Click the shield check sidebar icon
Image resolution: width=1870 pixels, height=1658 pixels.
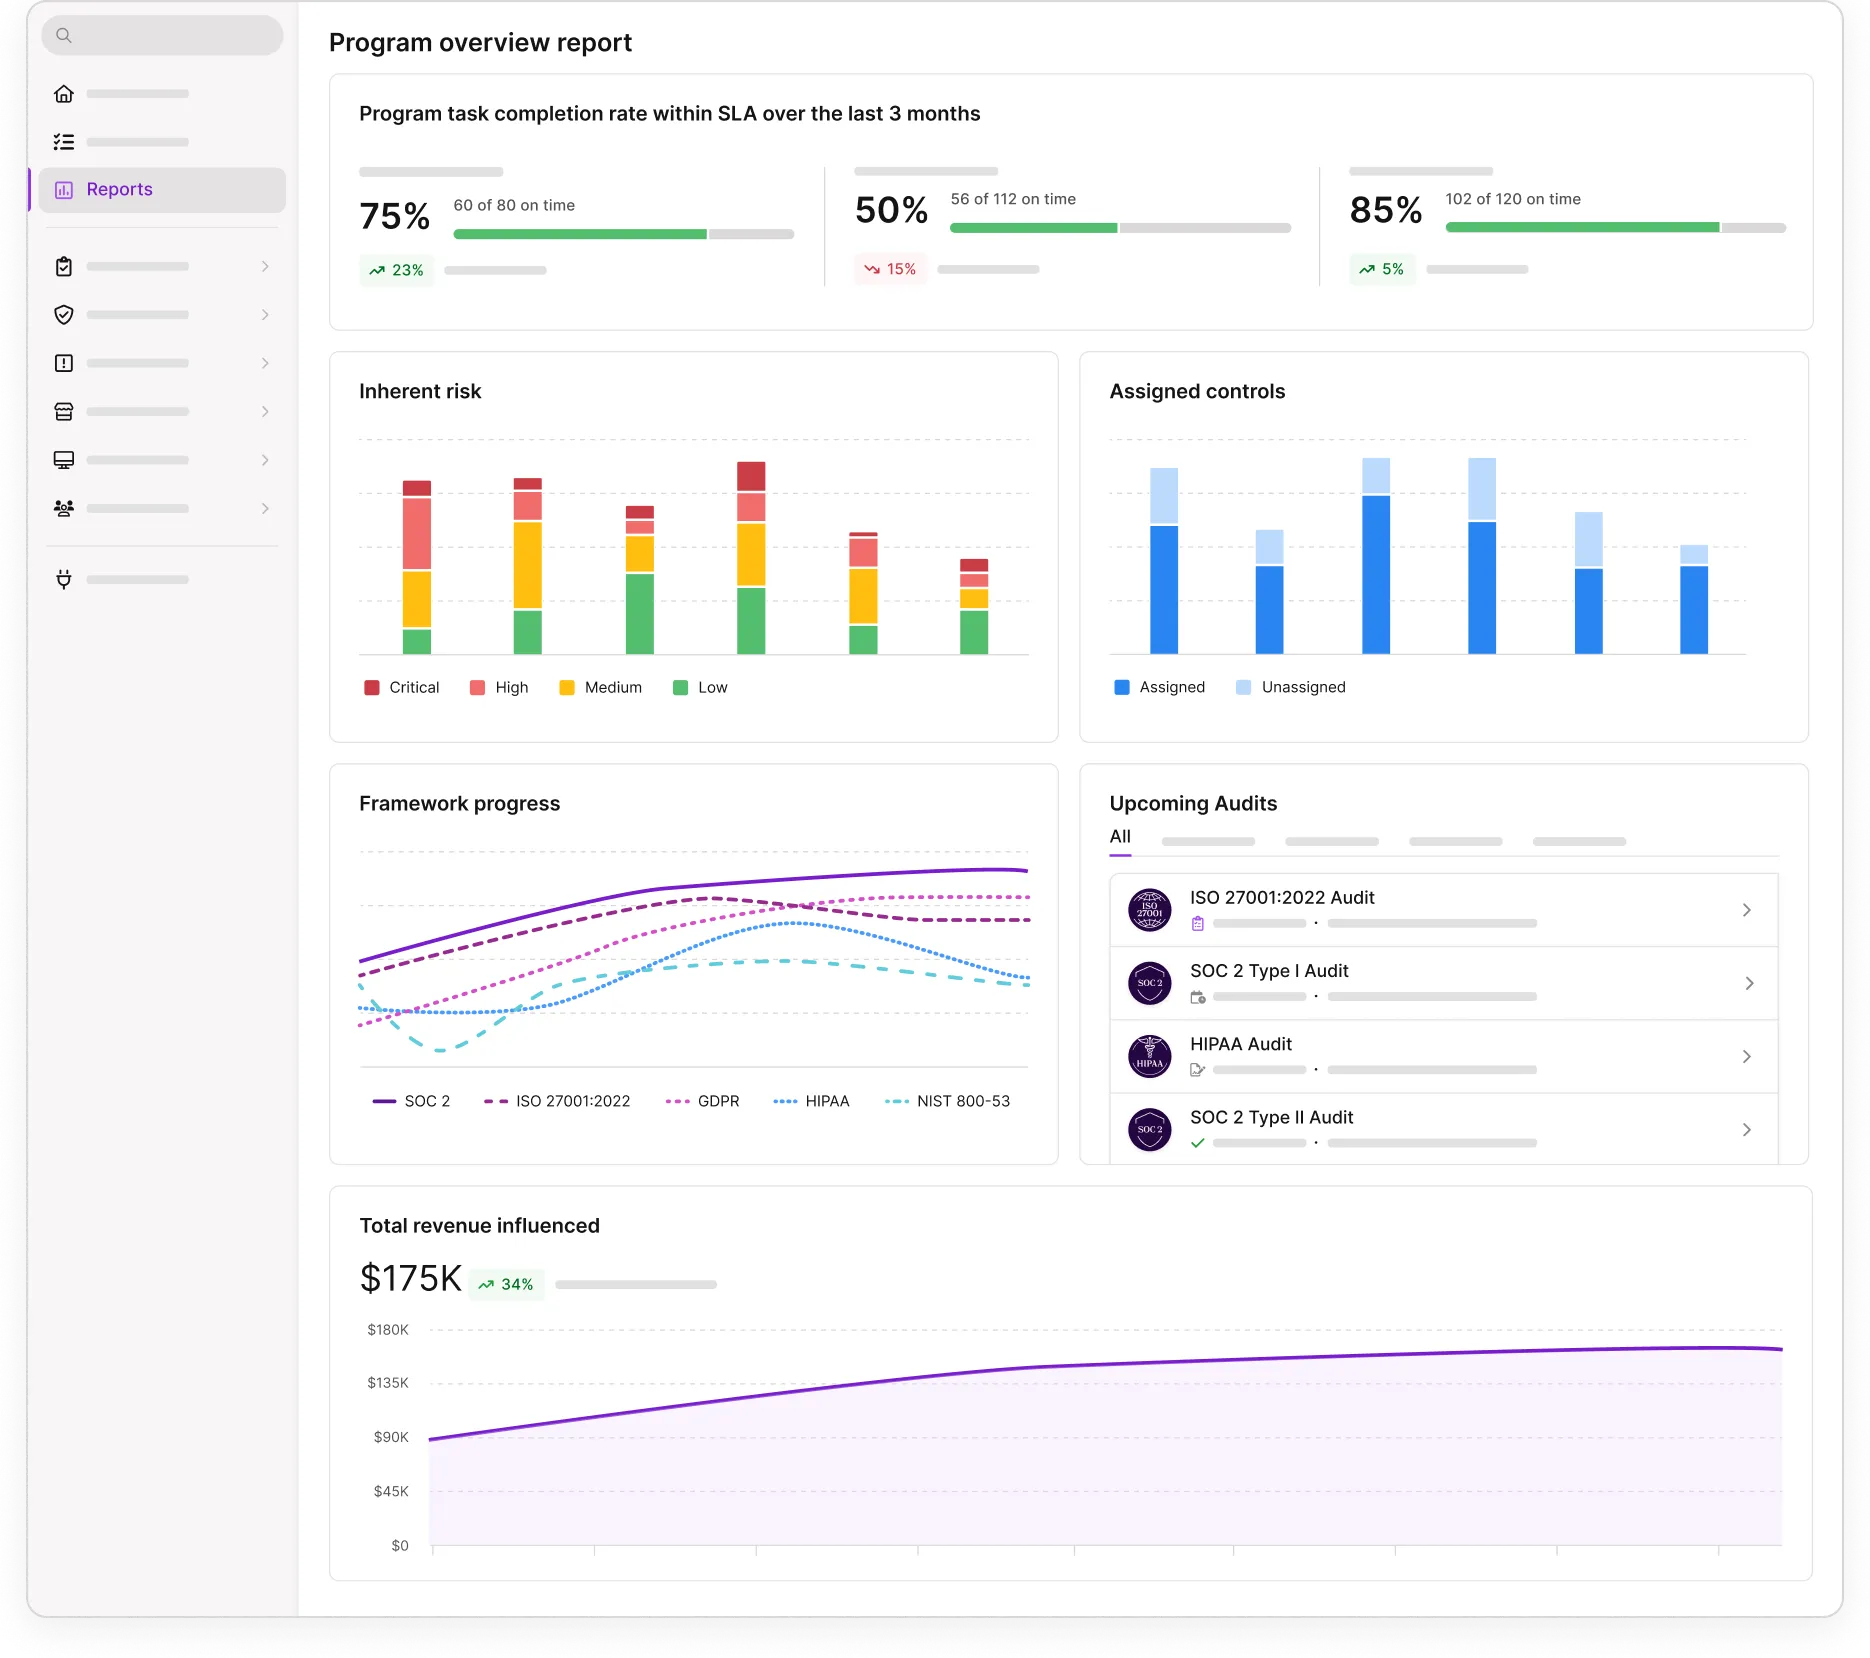(x=64, y=315)
